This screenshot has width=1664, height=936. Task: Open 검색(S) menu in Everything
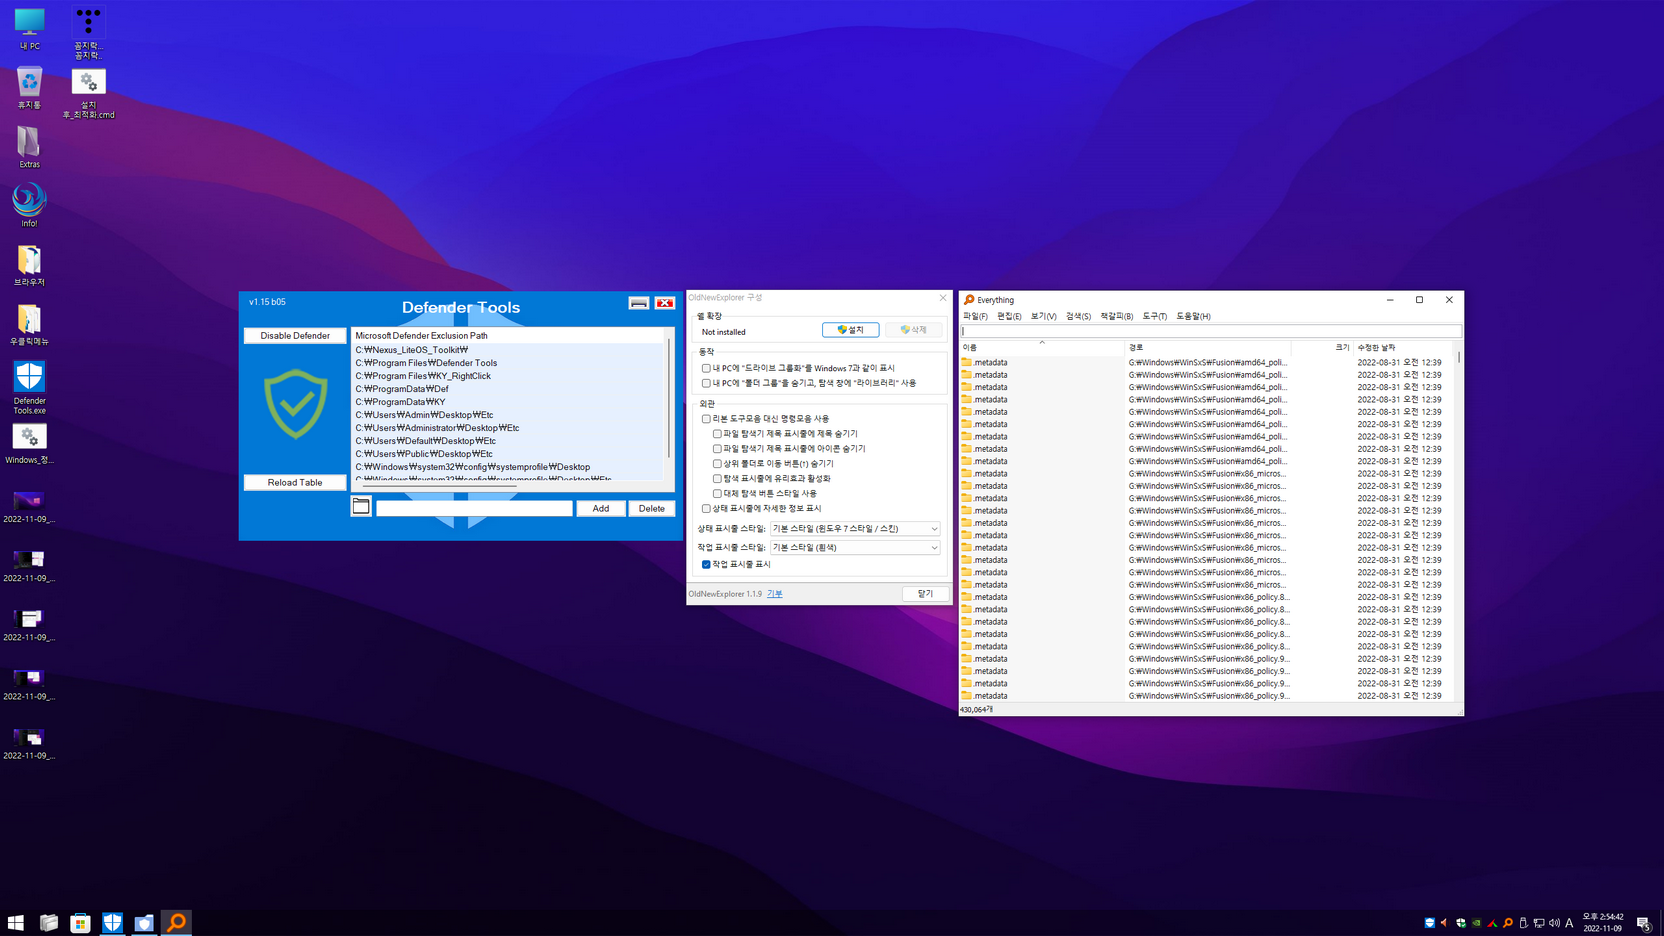pyautogui.click(x=1078, y=316)
